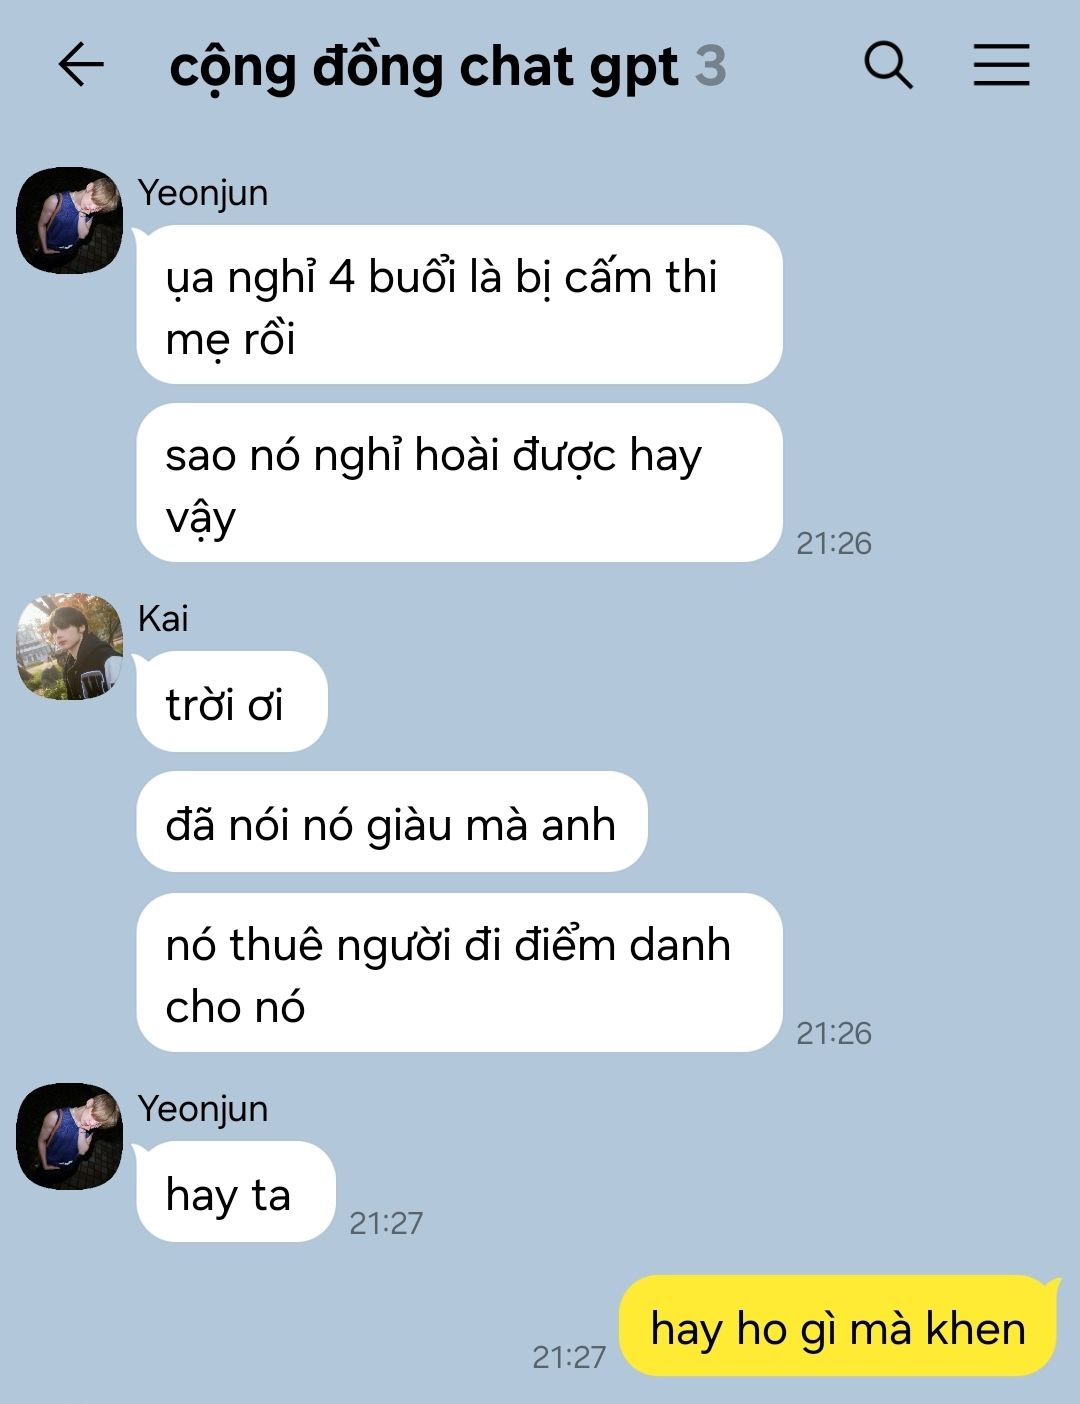Select message "nó thuê người đi điểm danh"

click(459, 972)
